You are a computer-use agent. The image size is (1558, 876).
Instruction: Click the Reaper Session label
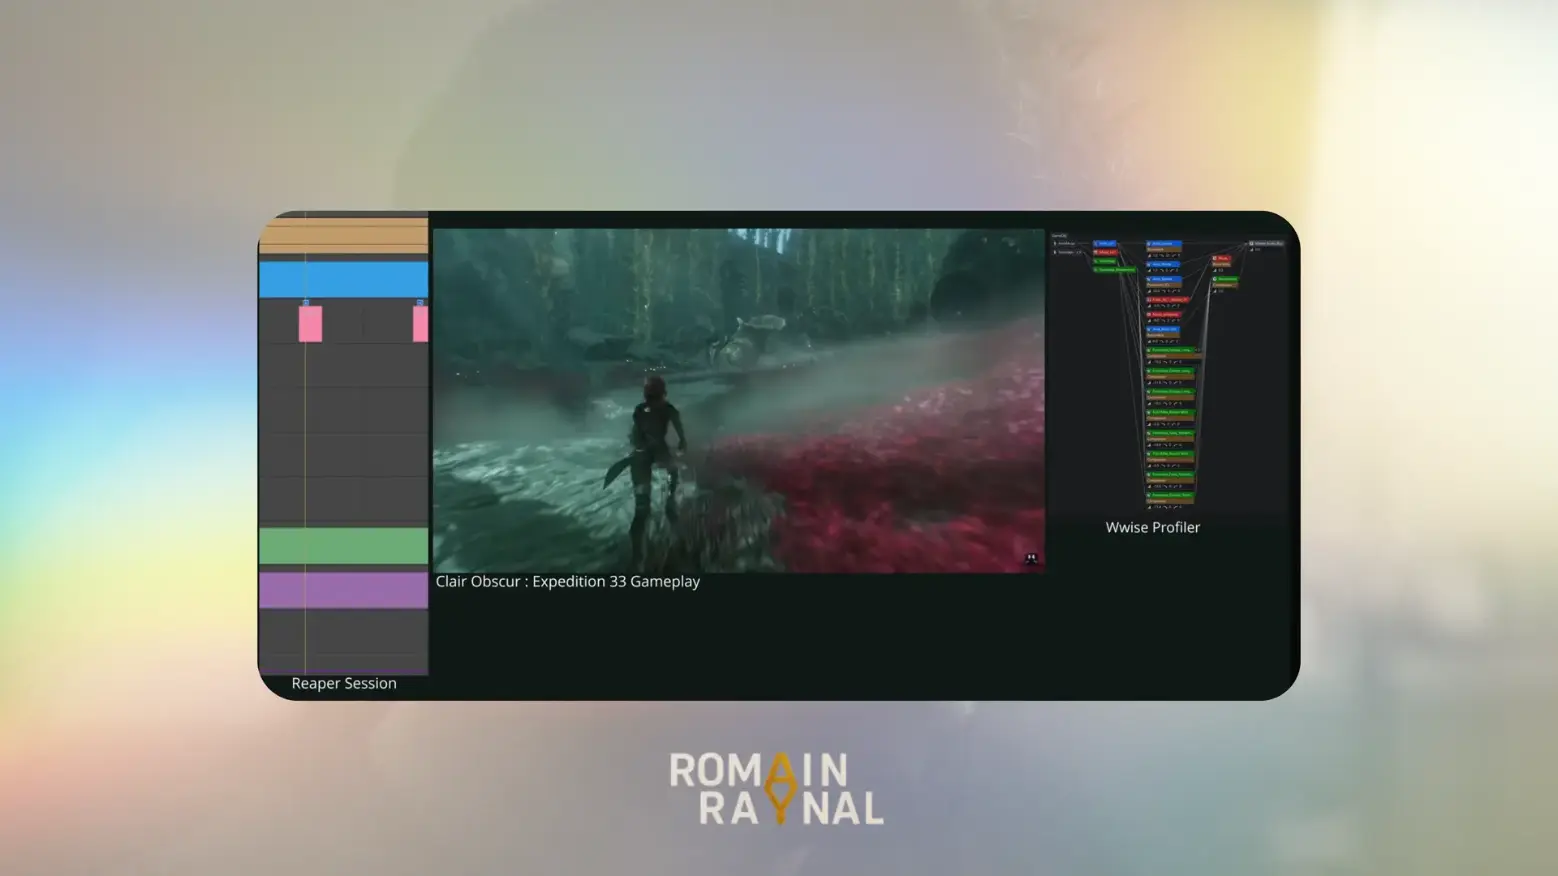[x=344, y=683]
